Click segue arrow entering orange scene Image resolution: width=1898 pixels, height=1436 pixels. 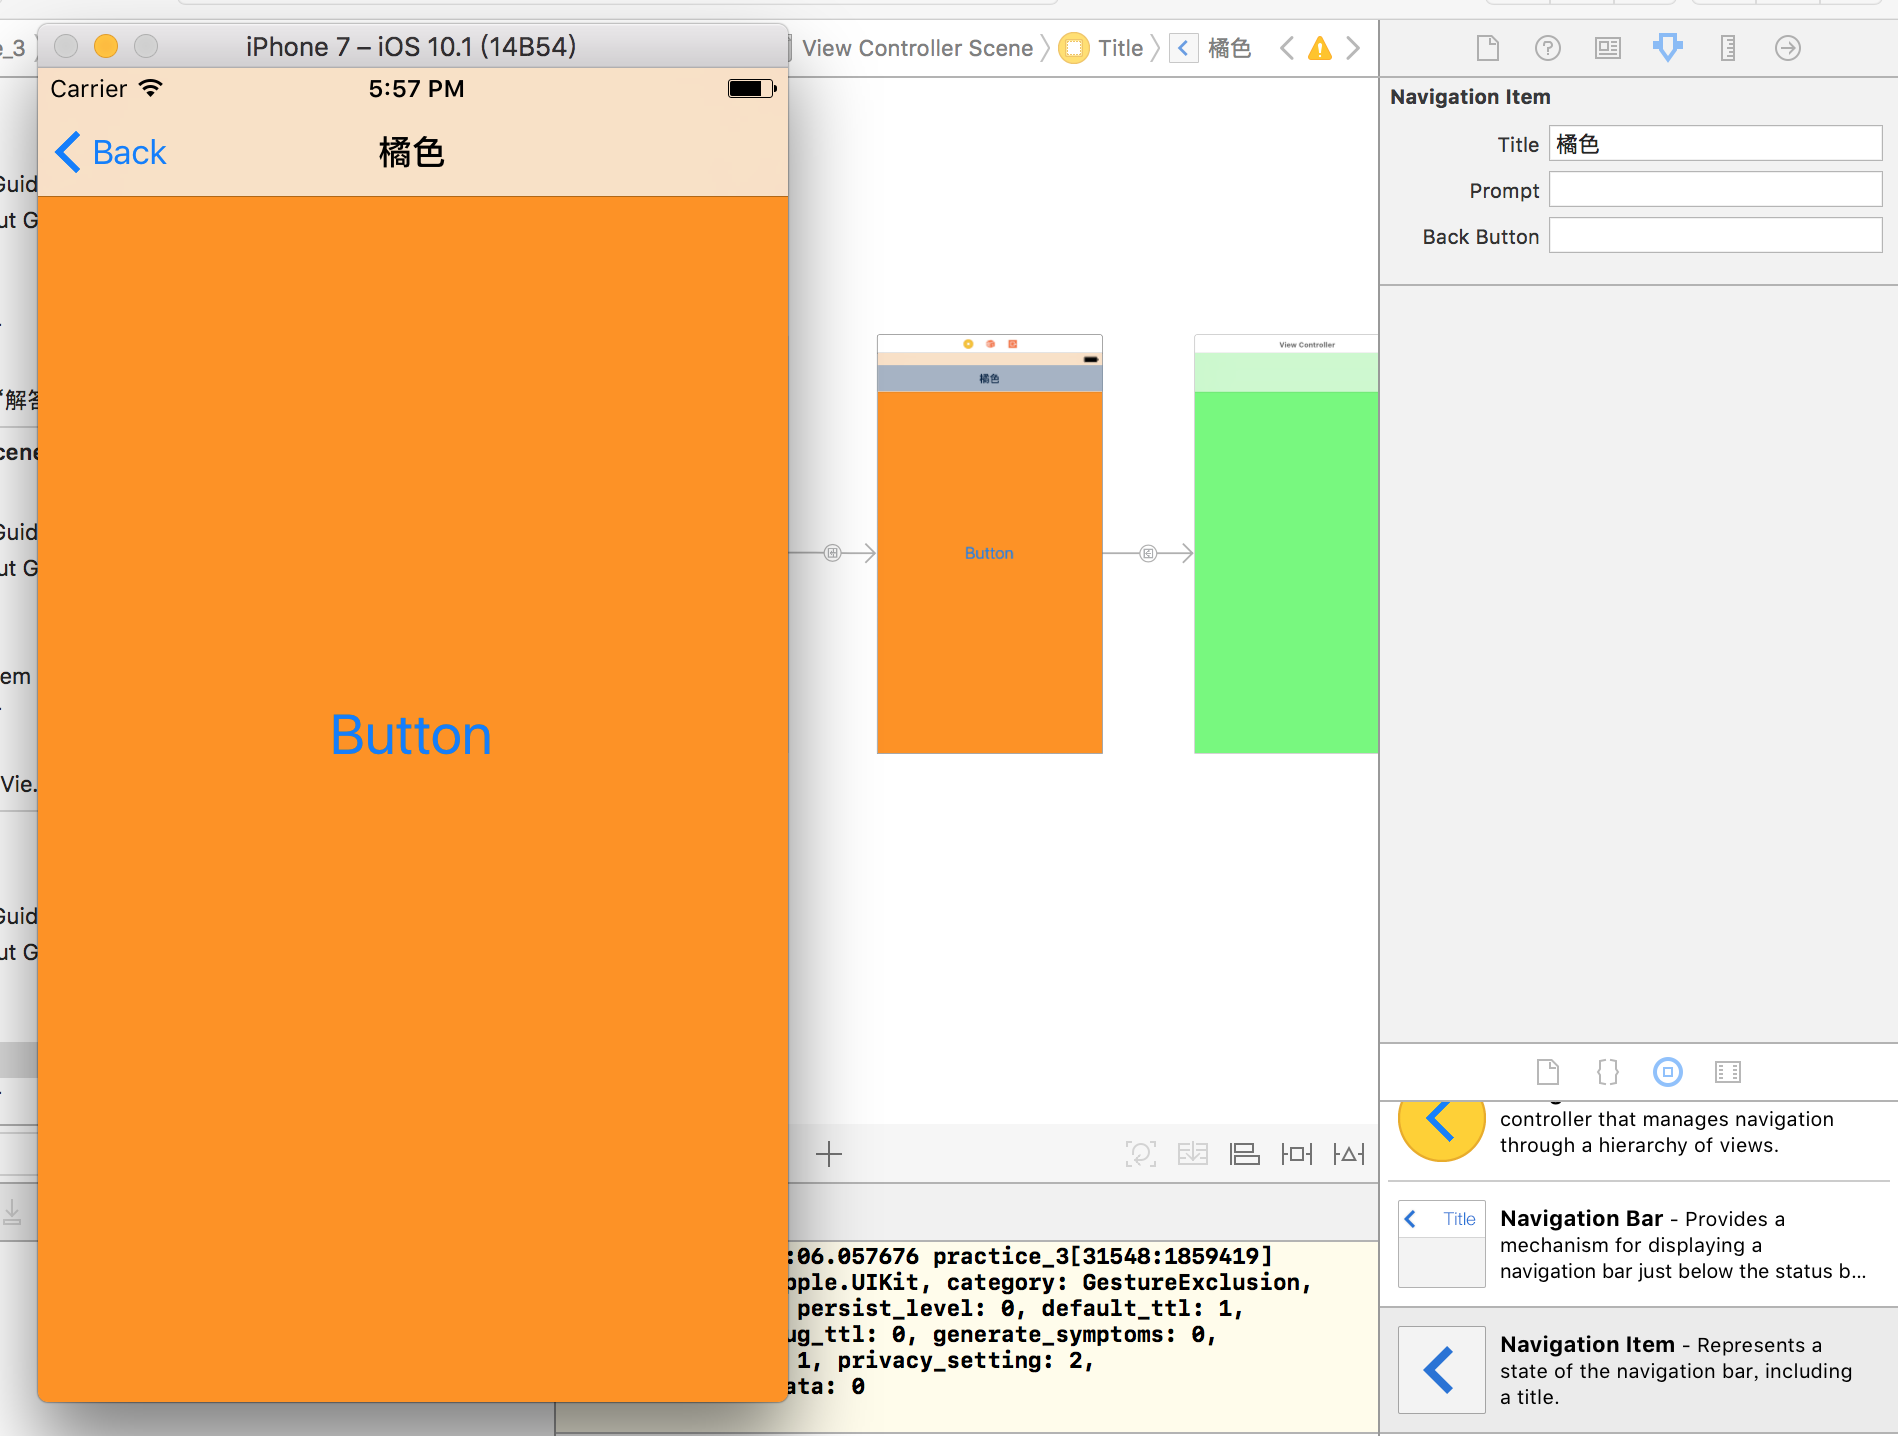[x=832, y=553]
